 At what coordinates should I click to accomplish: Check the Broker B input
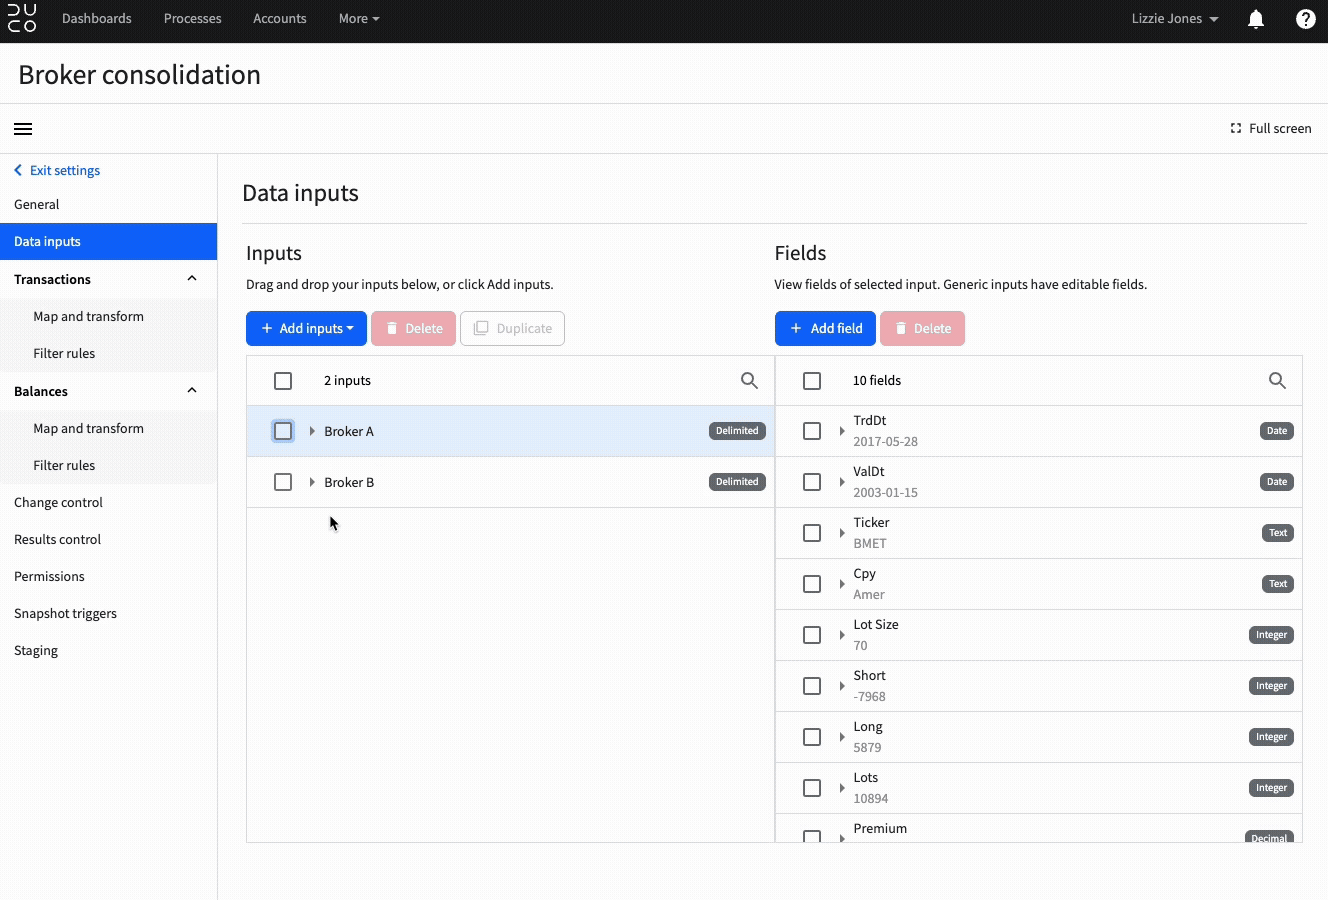[x=283, y=482]
